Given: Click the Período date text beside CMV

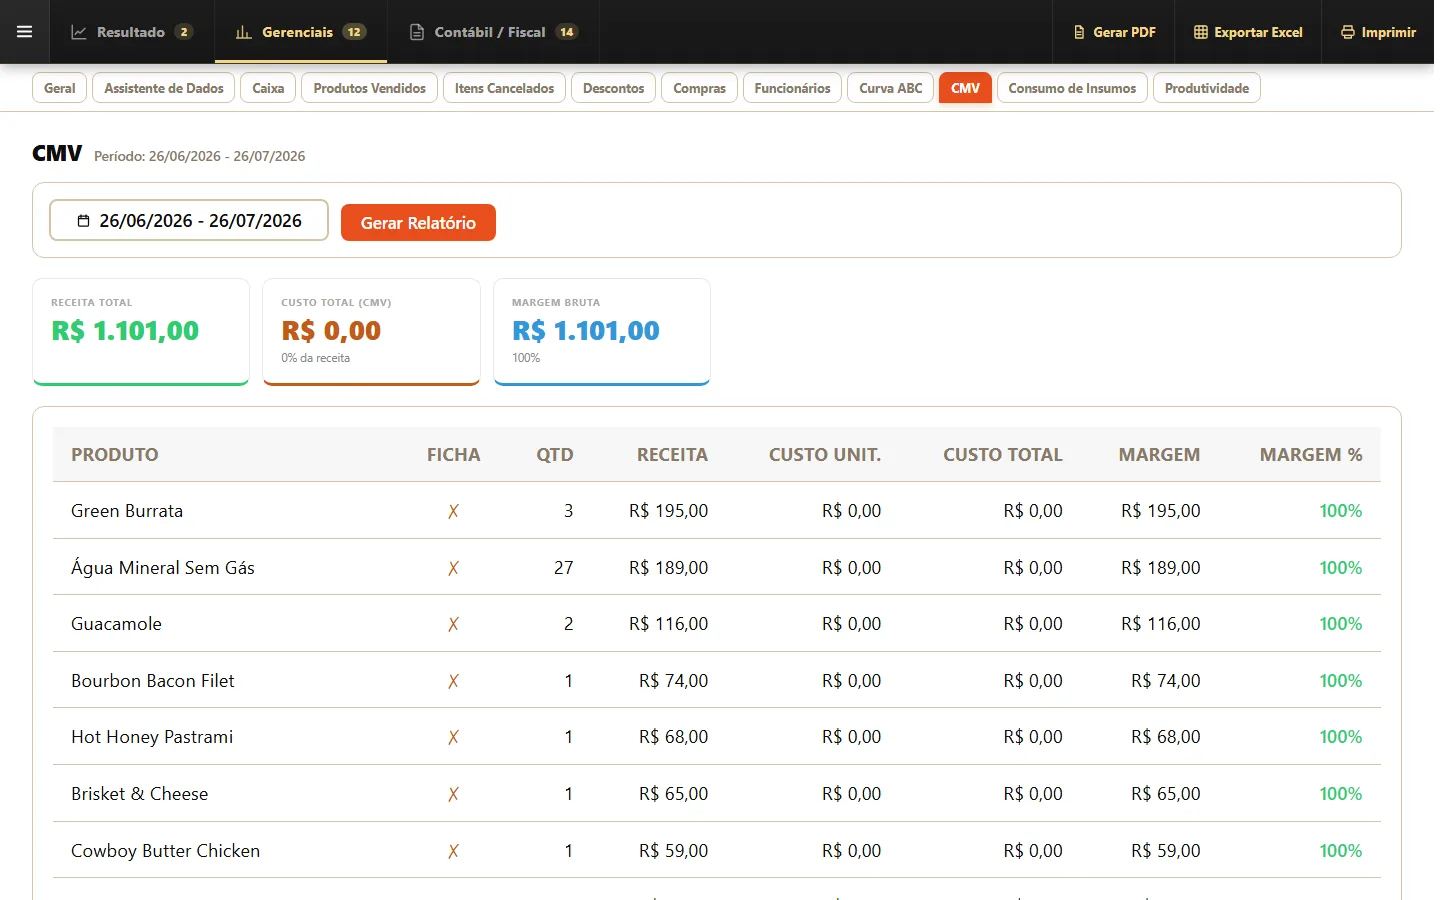Looking at the screenshot, I should click(200, 156).
